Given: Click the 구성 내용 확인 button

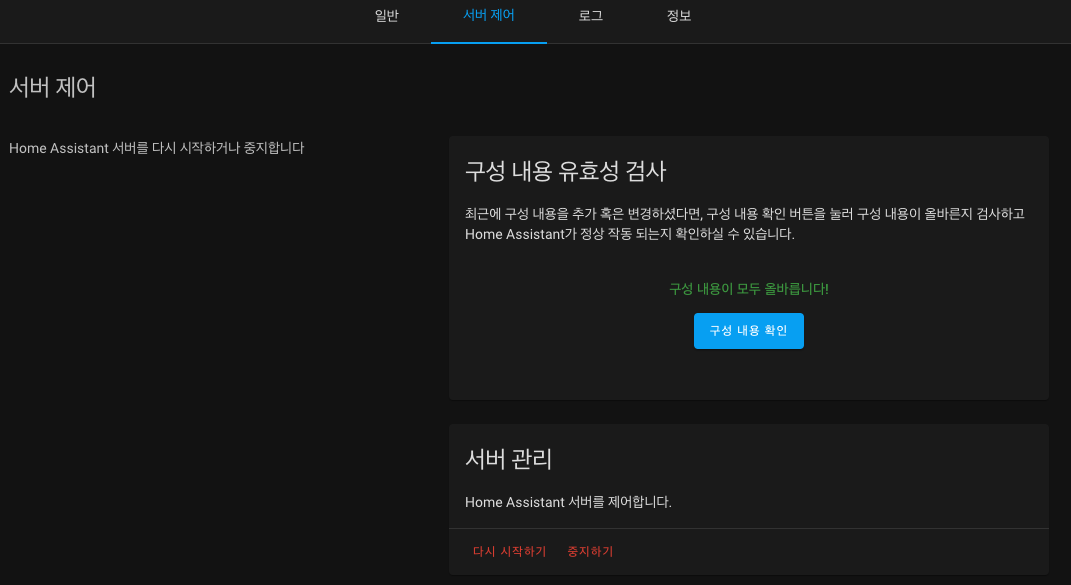Looking at the screenshot, I should click(749, 331).
